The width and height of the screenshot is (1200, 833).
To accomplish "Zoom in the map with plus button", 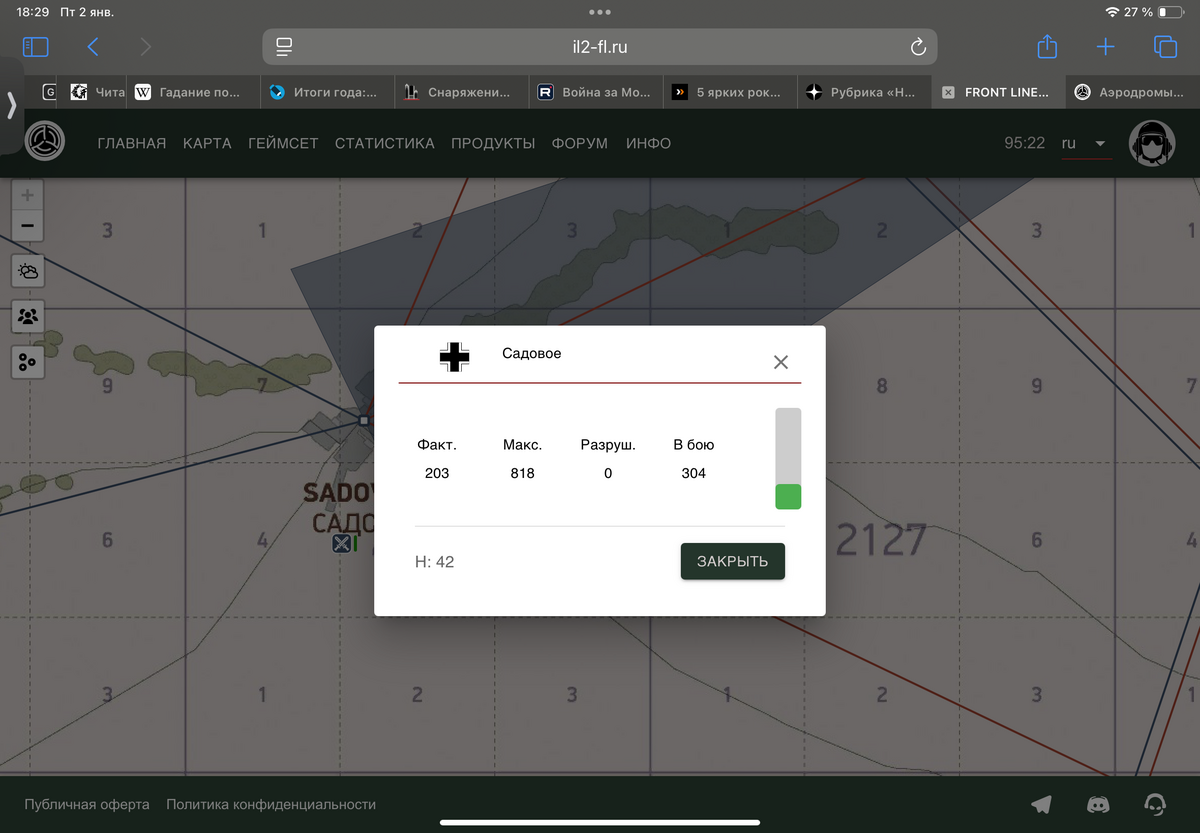I will pyautogui.click(x=28, y=196).
